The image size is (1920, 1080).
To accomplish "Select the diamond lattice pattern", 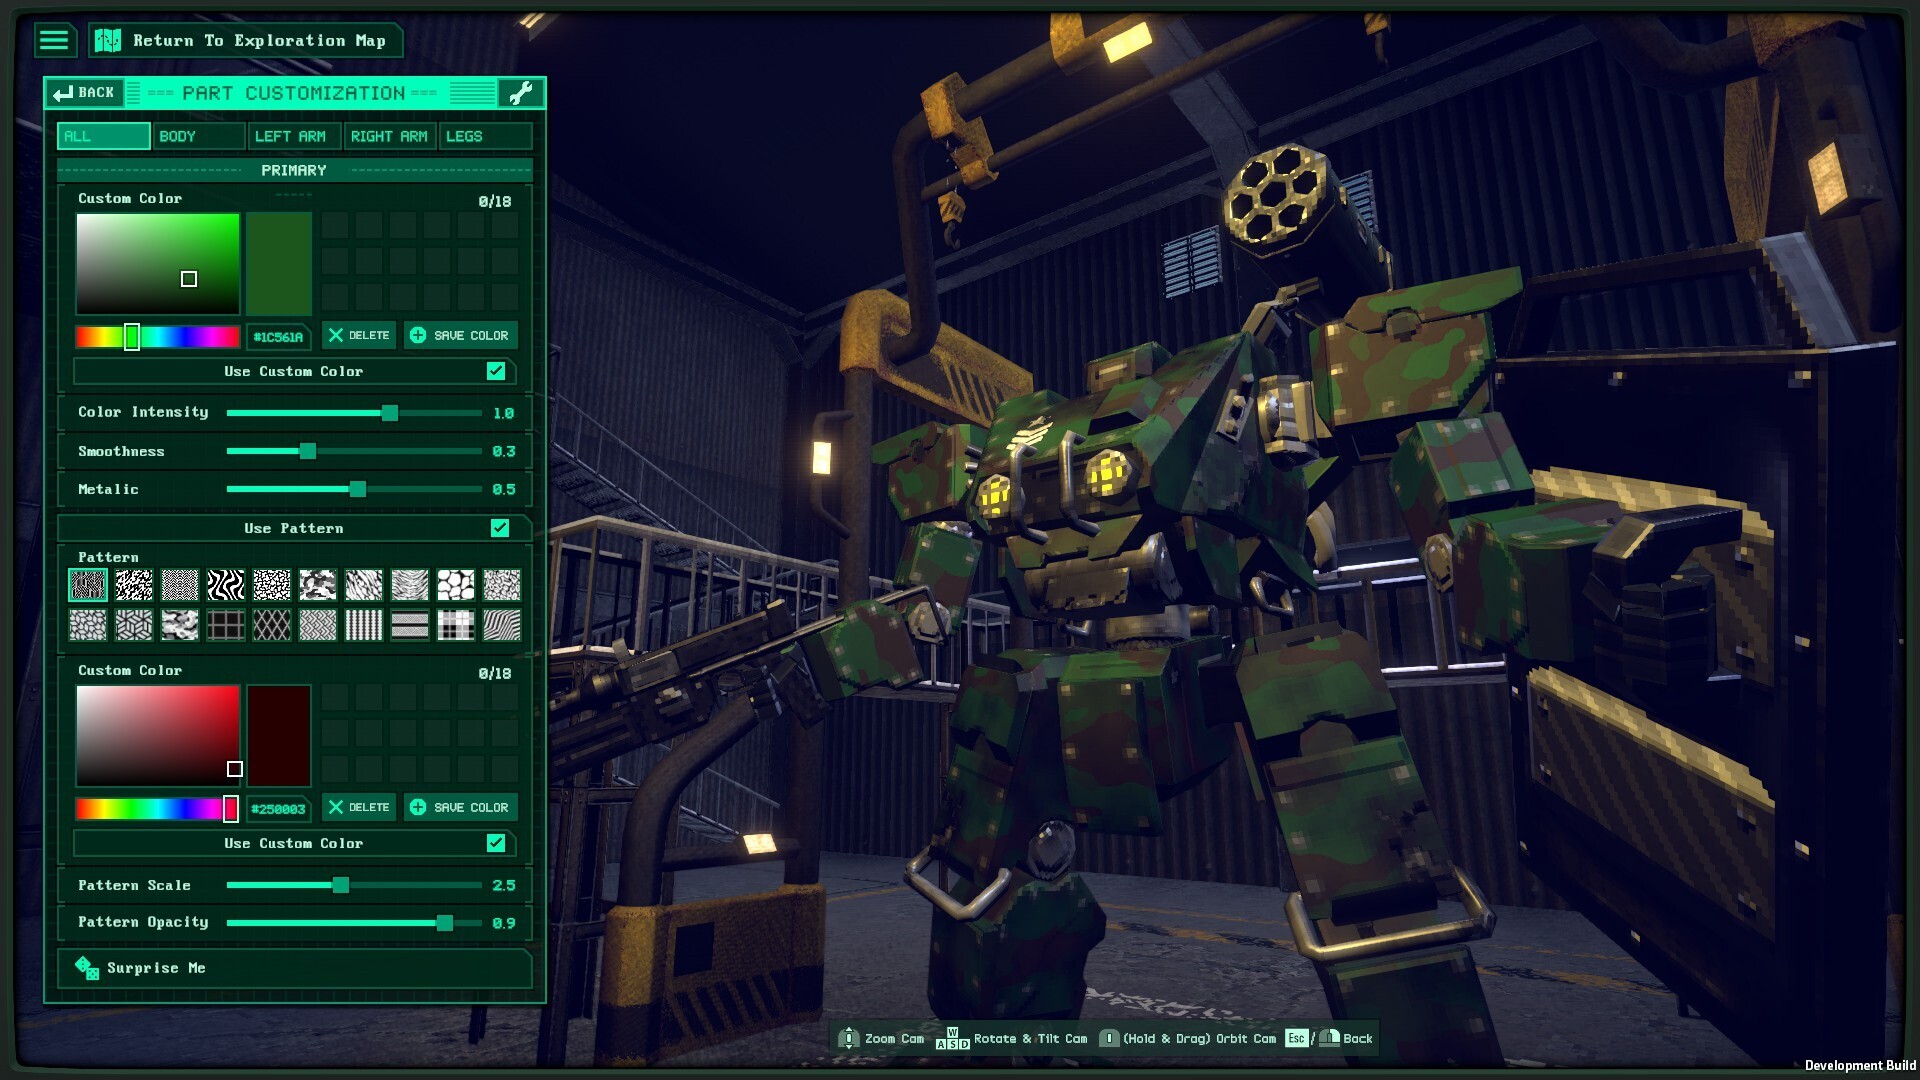I will (272, 626).
